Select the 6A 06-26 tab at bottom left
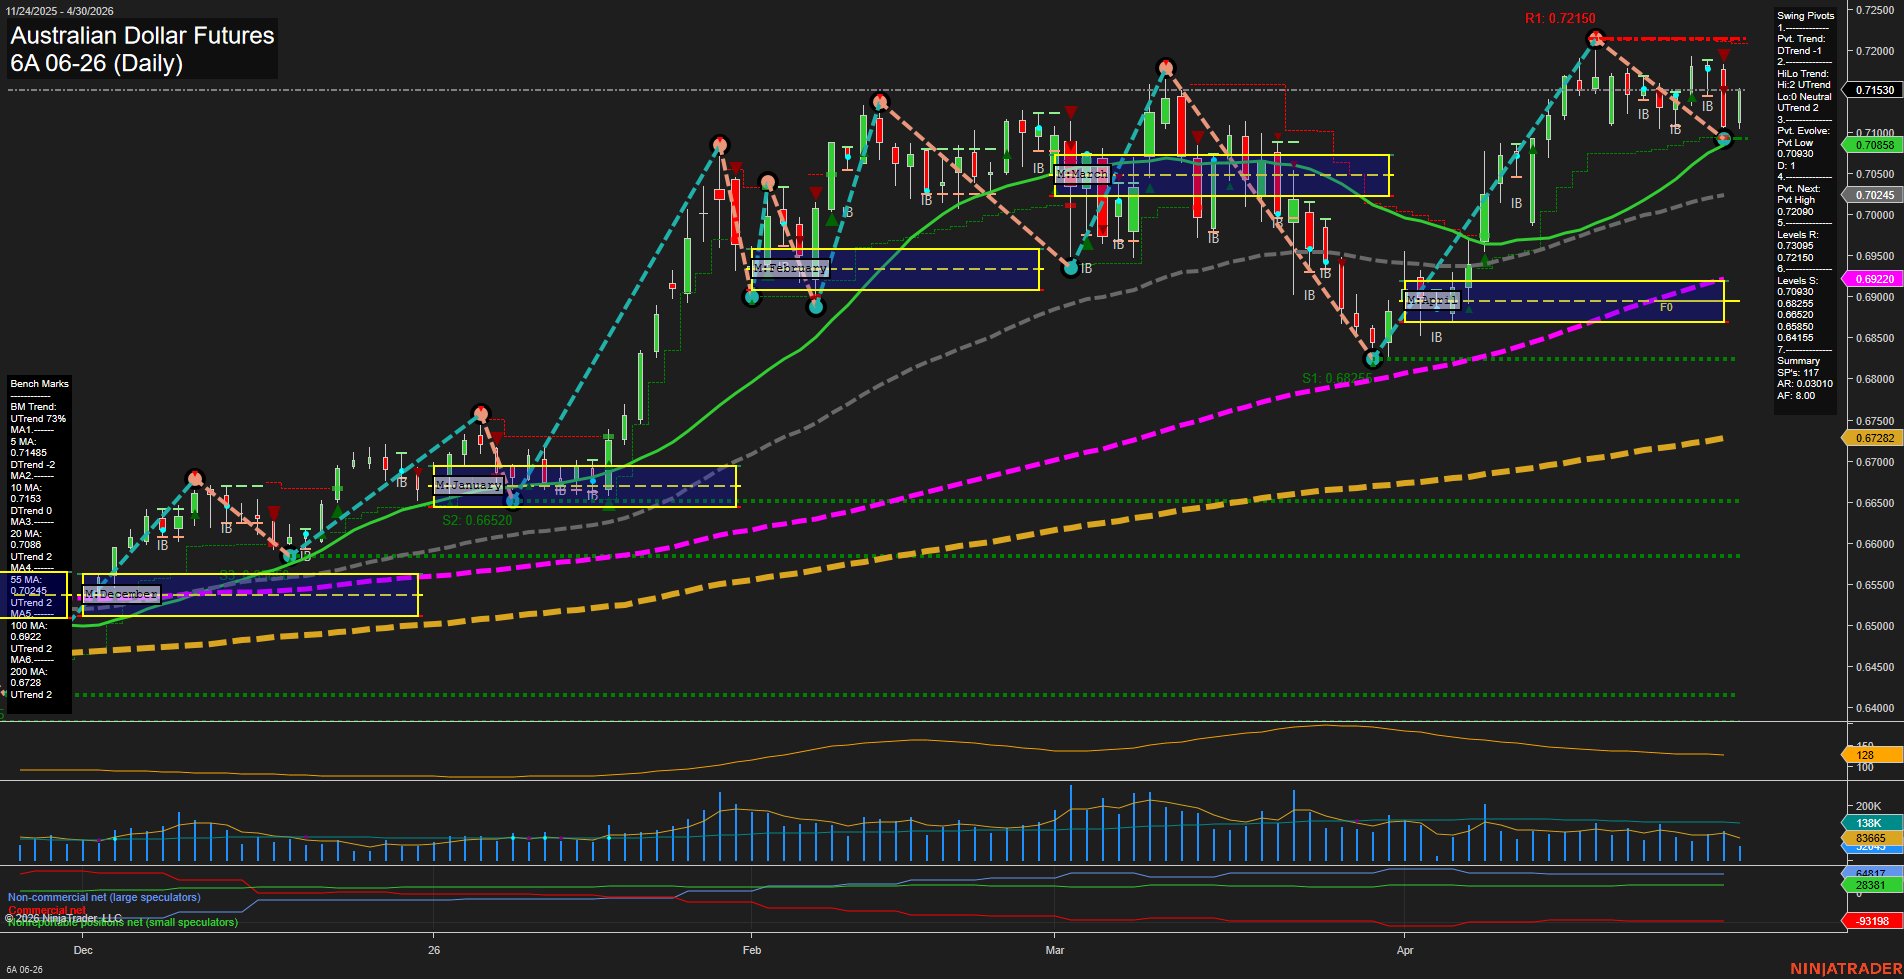Image resolution: width=1904 pixels, height=979 pixels. point(23,968)
